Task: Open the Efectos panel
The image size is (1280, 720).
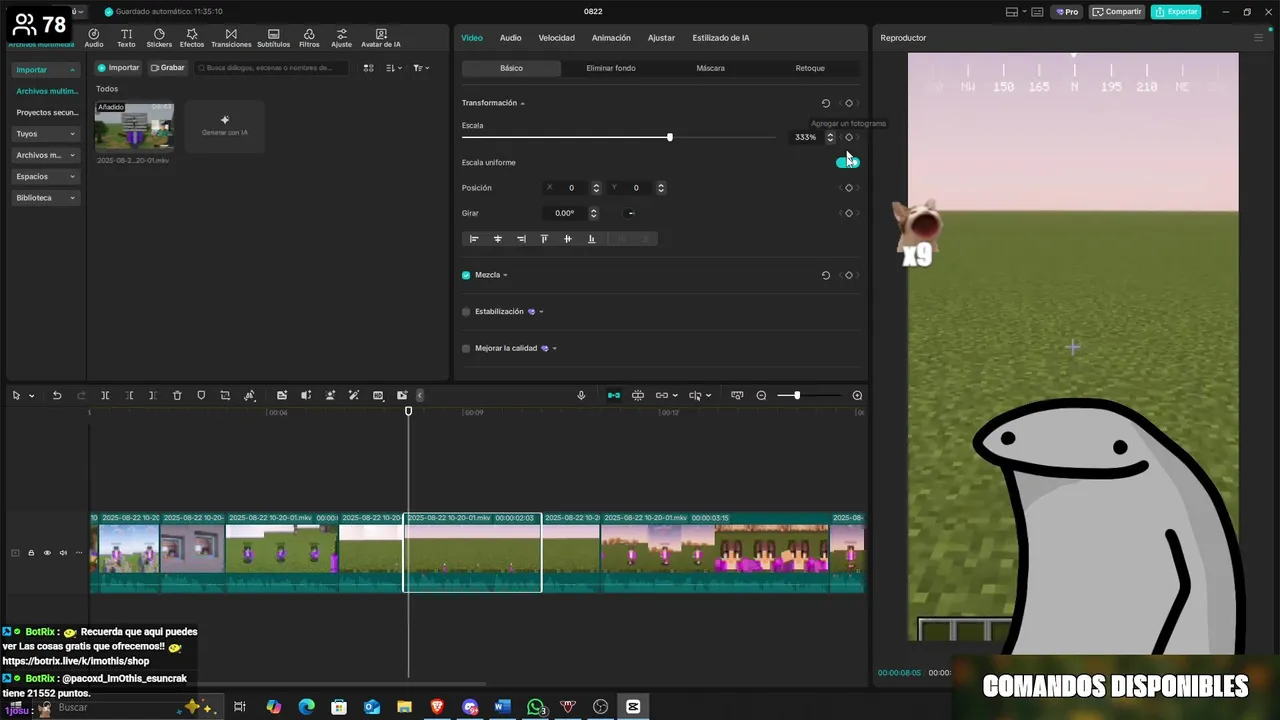Action: pos(192,38)
